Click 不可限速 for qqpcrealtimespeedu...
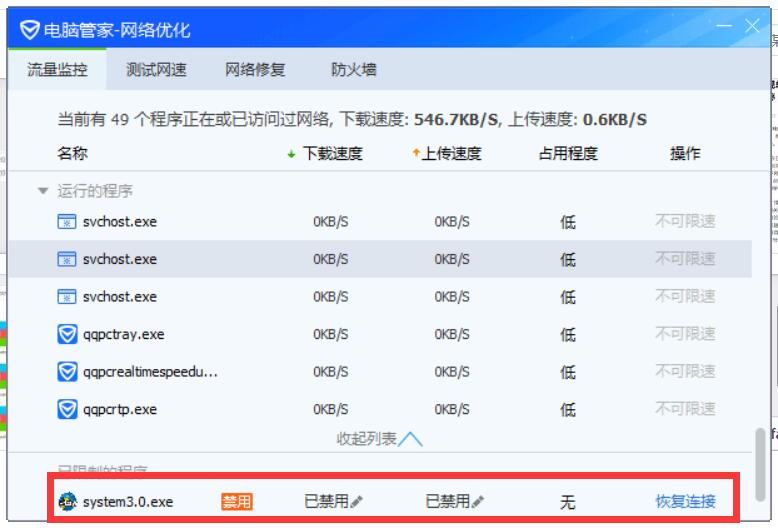The image size is (778, 528). [x=685, y=371]
